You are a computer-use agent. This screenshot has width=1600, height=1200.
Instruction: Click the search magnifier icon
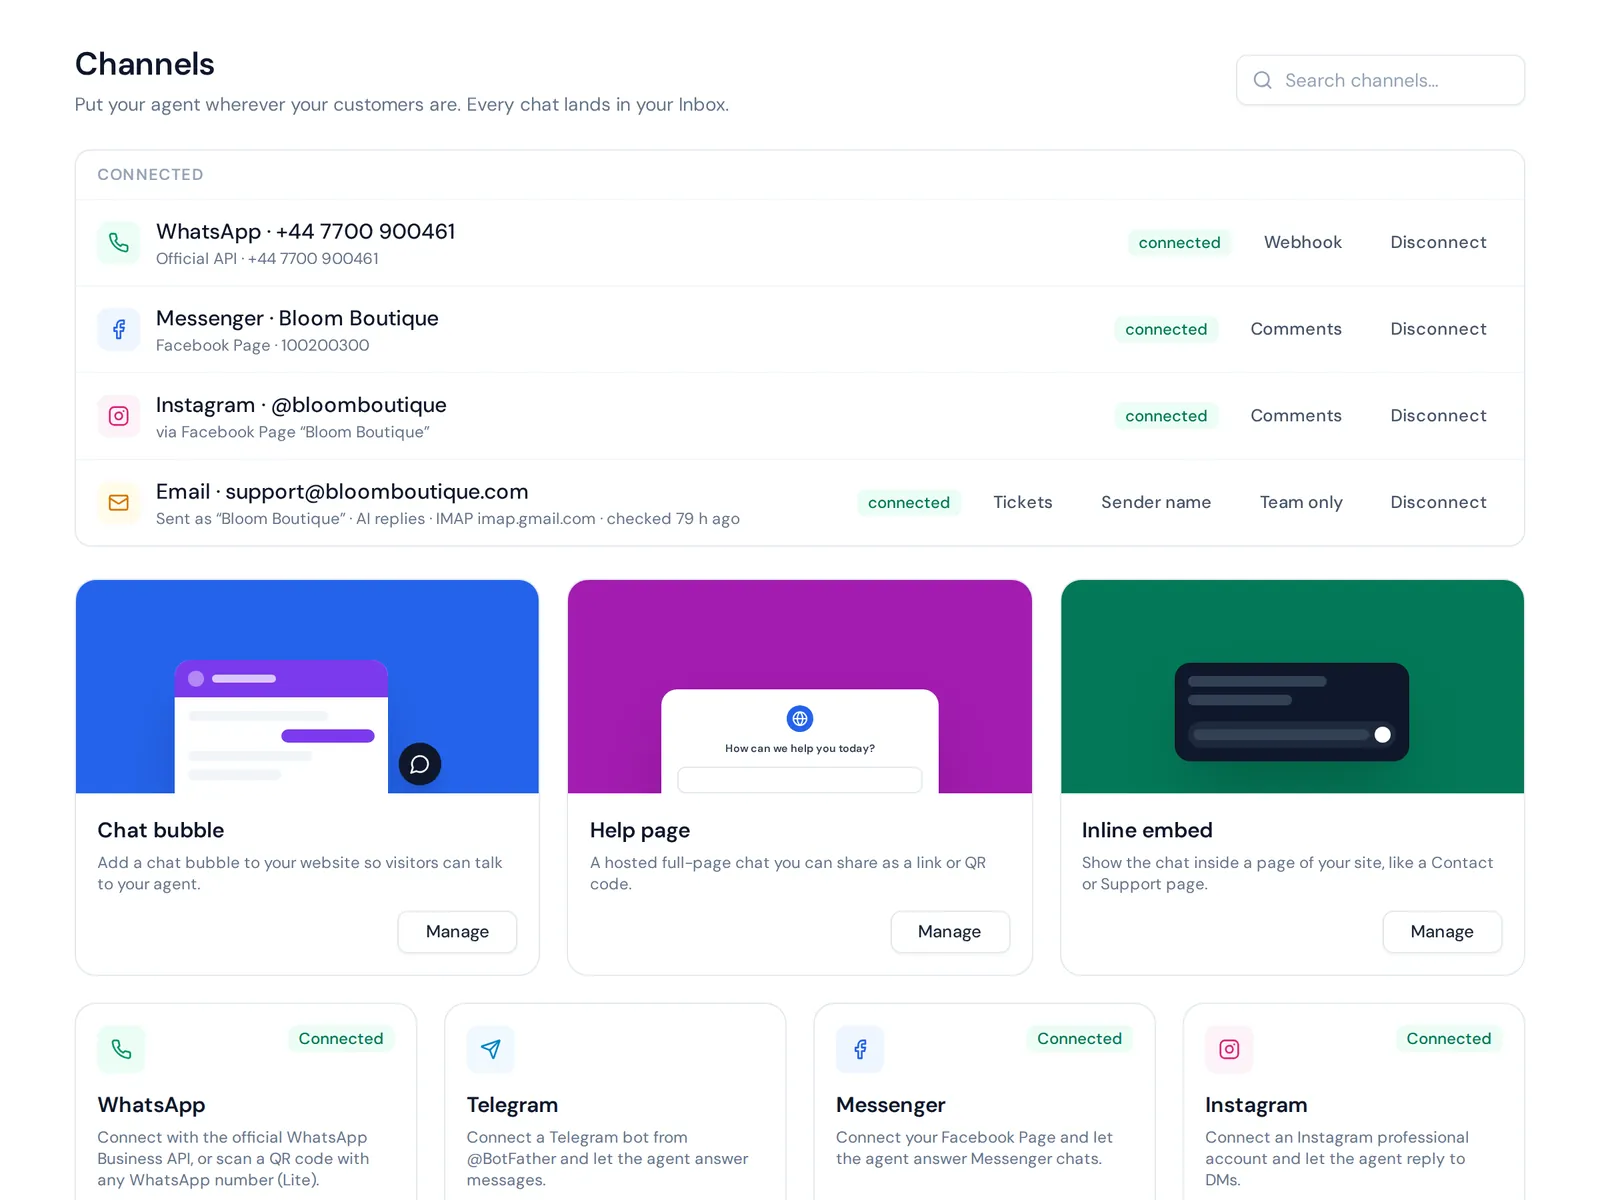(1263, 80)
